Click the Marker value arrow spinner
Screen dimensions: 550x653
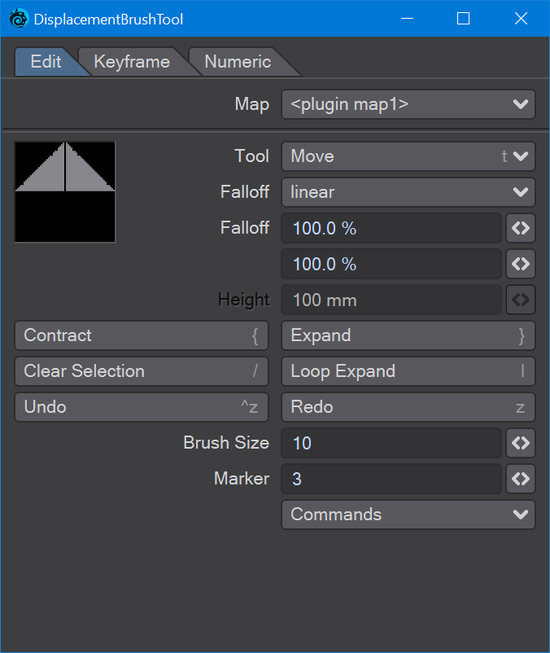pyautogui.click(x=520, y=479)
